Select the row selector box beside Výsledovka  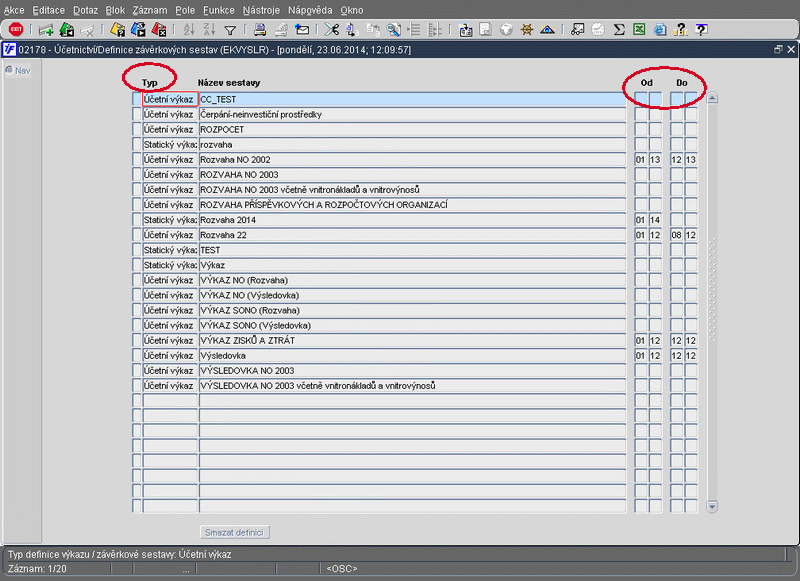(x=136, y=356)
